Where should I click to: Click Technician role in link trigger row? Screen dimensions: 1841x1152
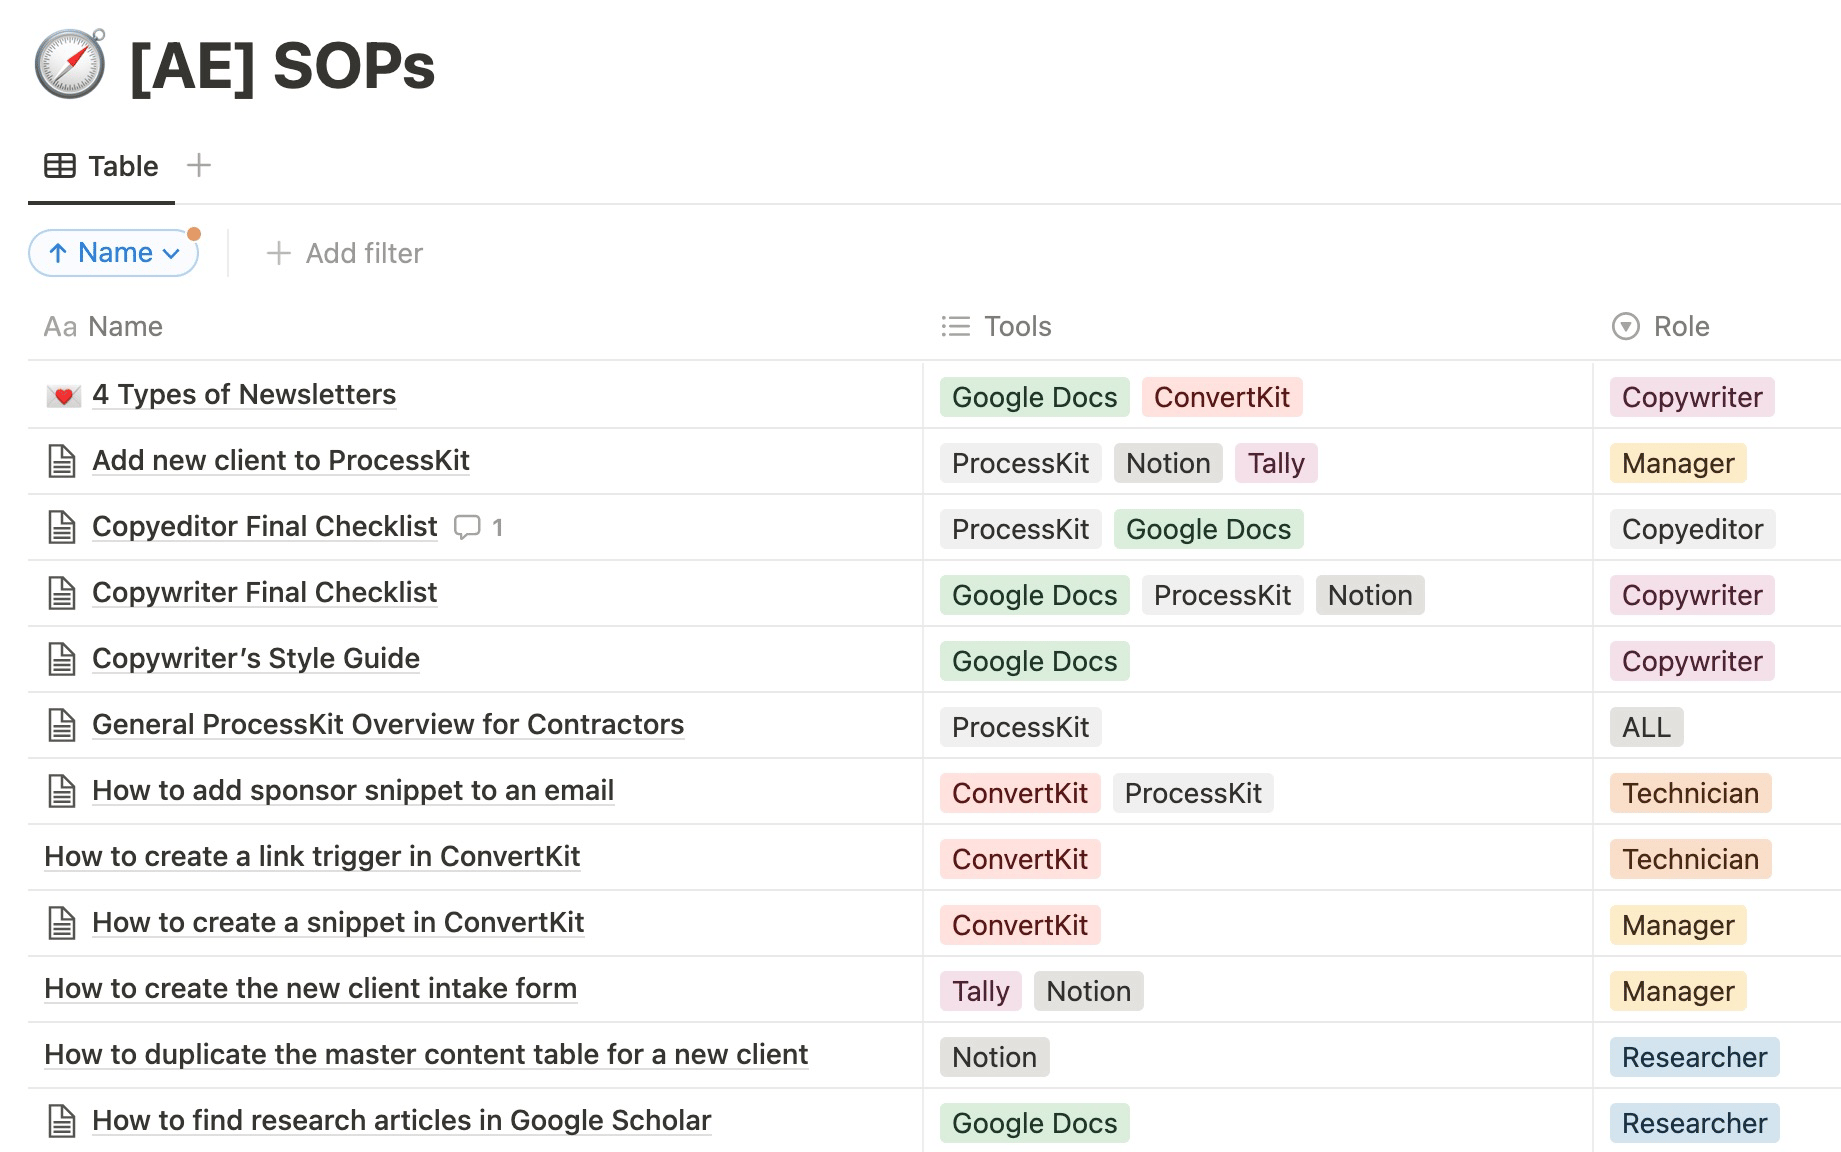click(1690, 859)
